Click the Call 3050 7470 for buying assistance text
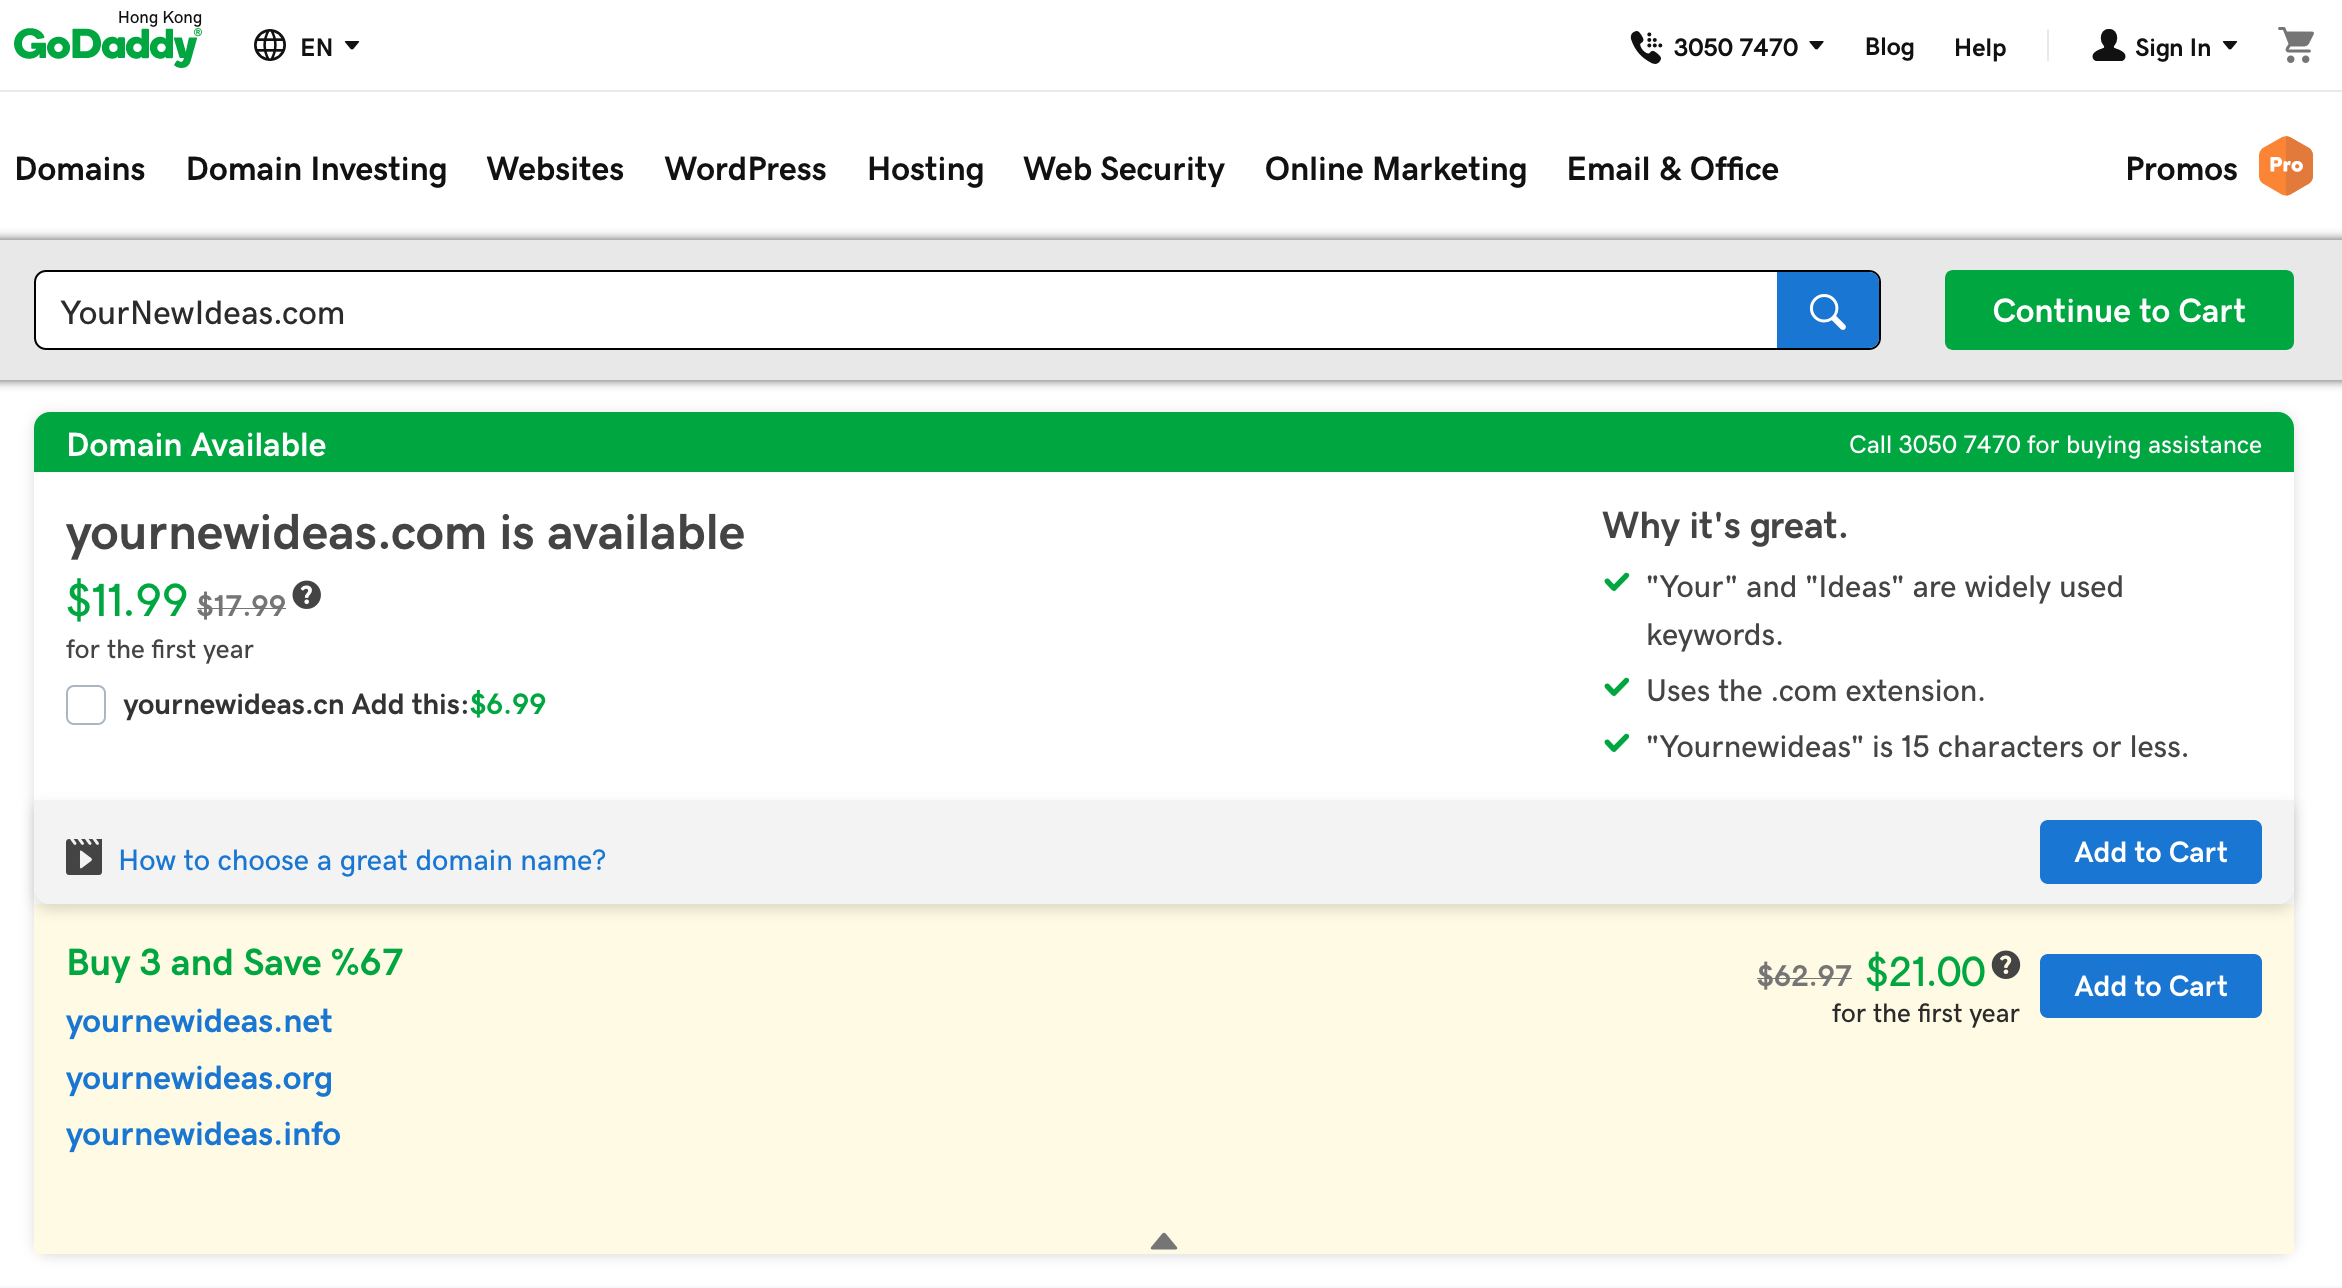 click(x=2055, y=444)
